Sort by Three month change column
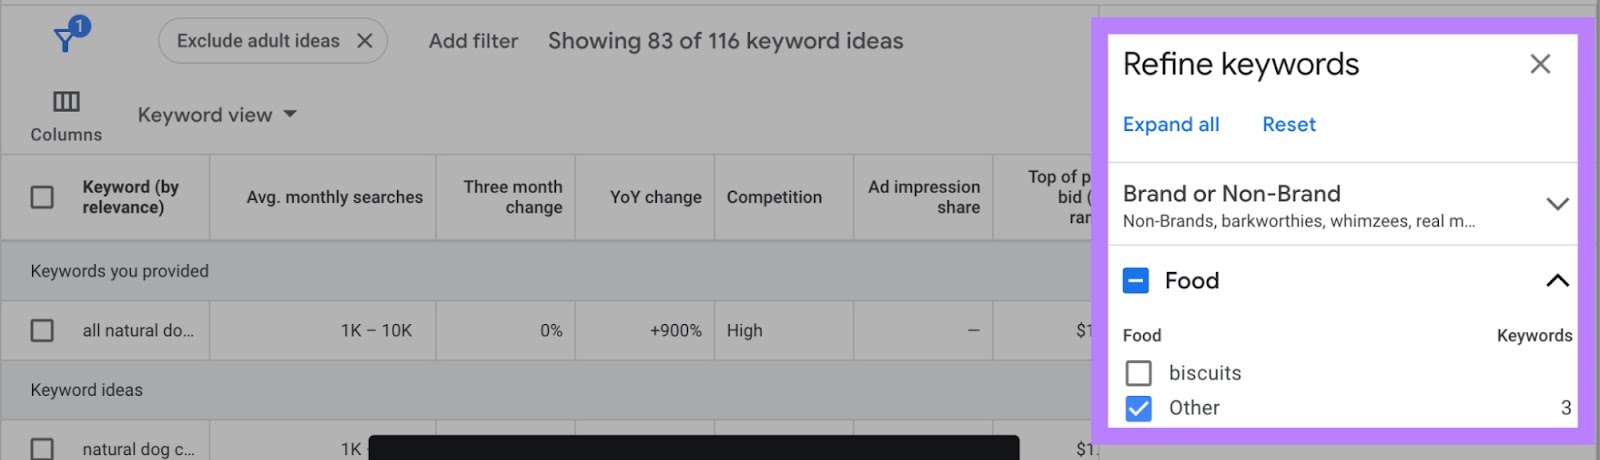The image size is (1600, 460). point(512,197)
